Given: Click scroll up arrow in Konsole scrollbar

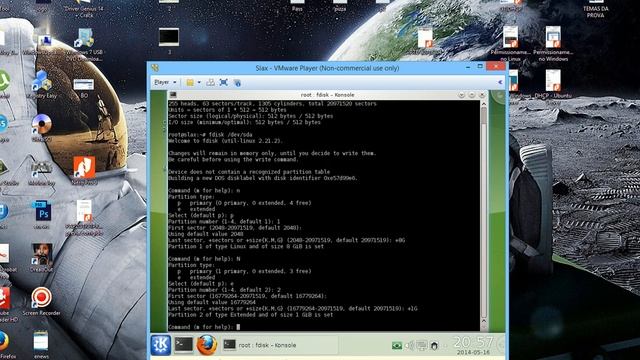Looking at the screenshot, I should tap(484, 104).
